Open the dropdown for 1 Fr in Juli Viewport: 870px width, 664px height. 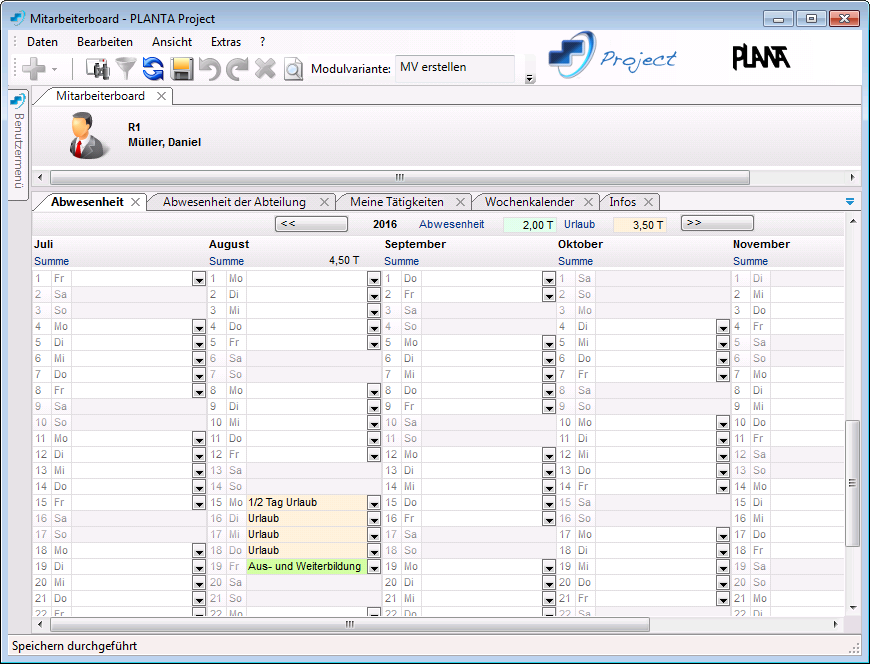click(199, 279)
